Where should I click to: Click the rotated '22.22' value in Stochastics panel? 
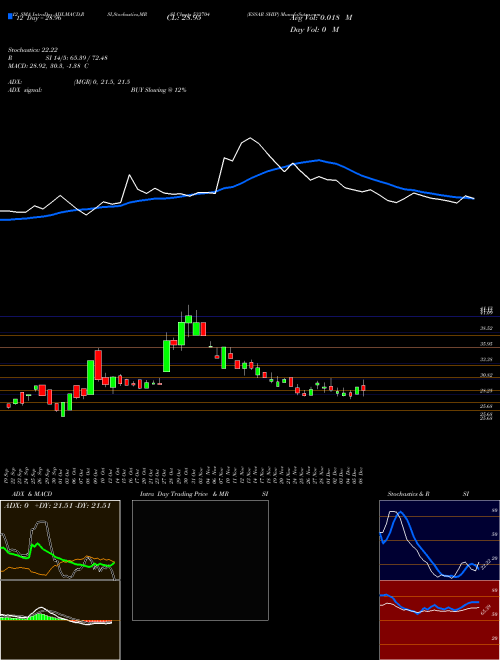486,563
